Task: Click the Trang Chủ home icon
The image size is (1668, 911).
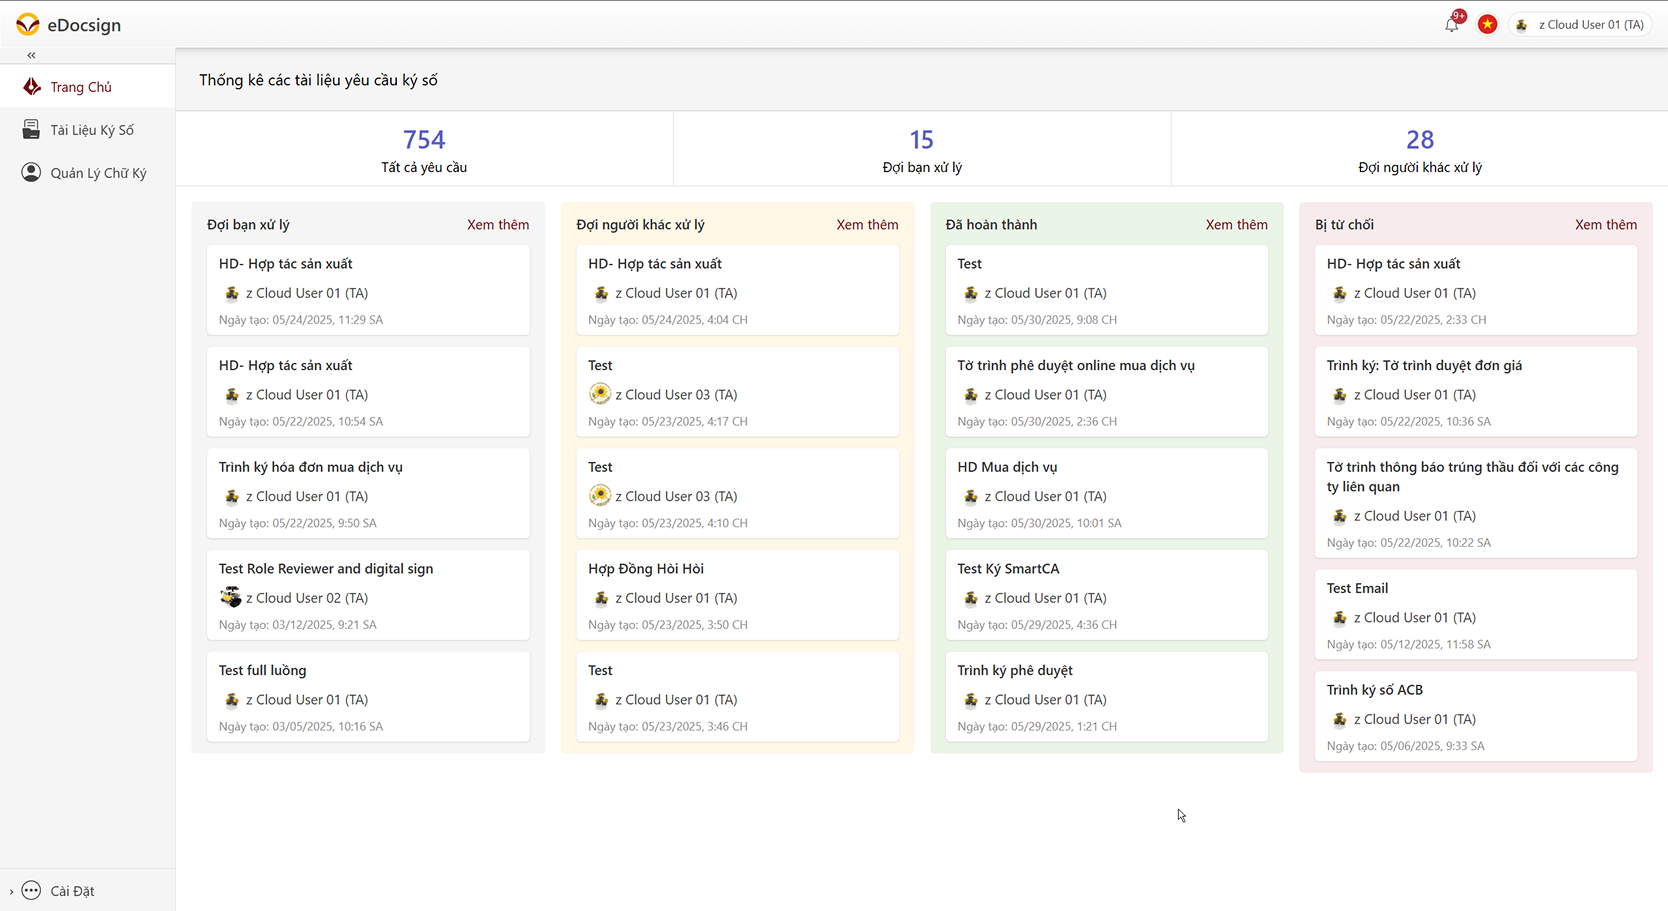Action: click(x=32, y=87)
